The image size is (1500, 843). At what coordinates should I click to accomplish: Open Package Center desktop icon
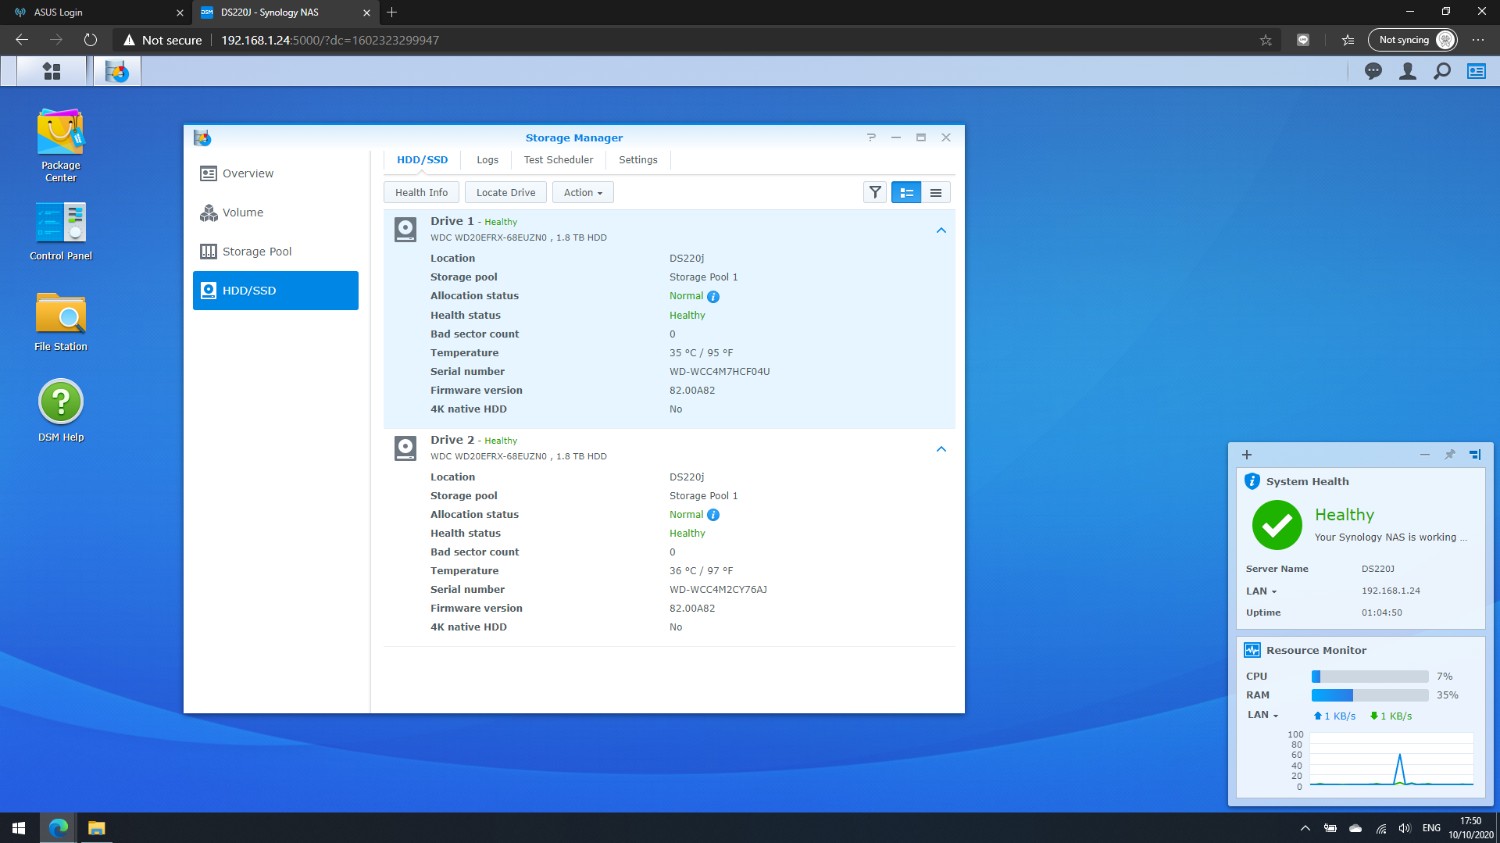coord(61,145)
